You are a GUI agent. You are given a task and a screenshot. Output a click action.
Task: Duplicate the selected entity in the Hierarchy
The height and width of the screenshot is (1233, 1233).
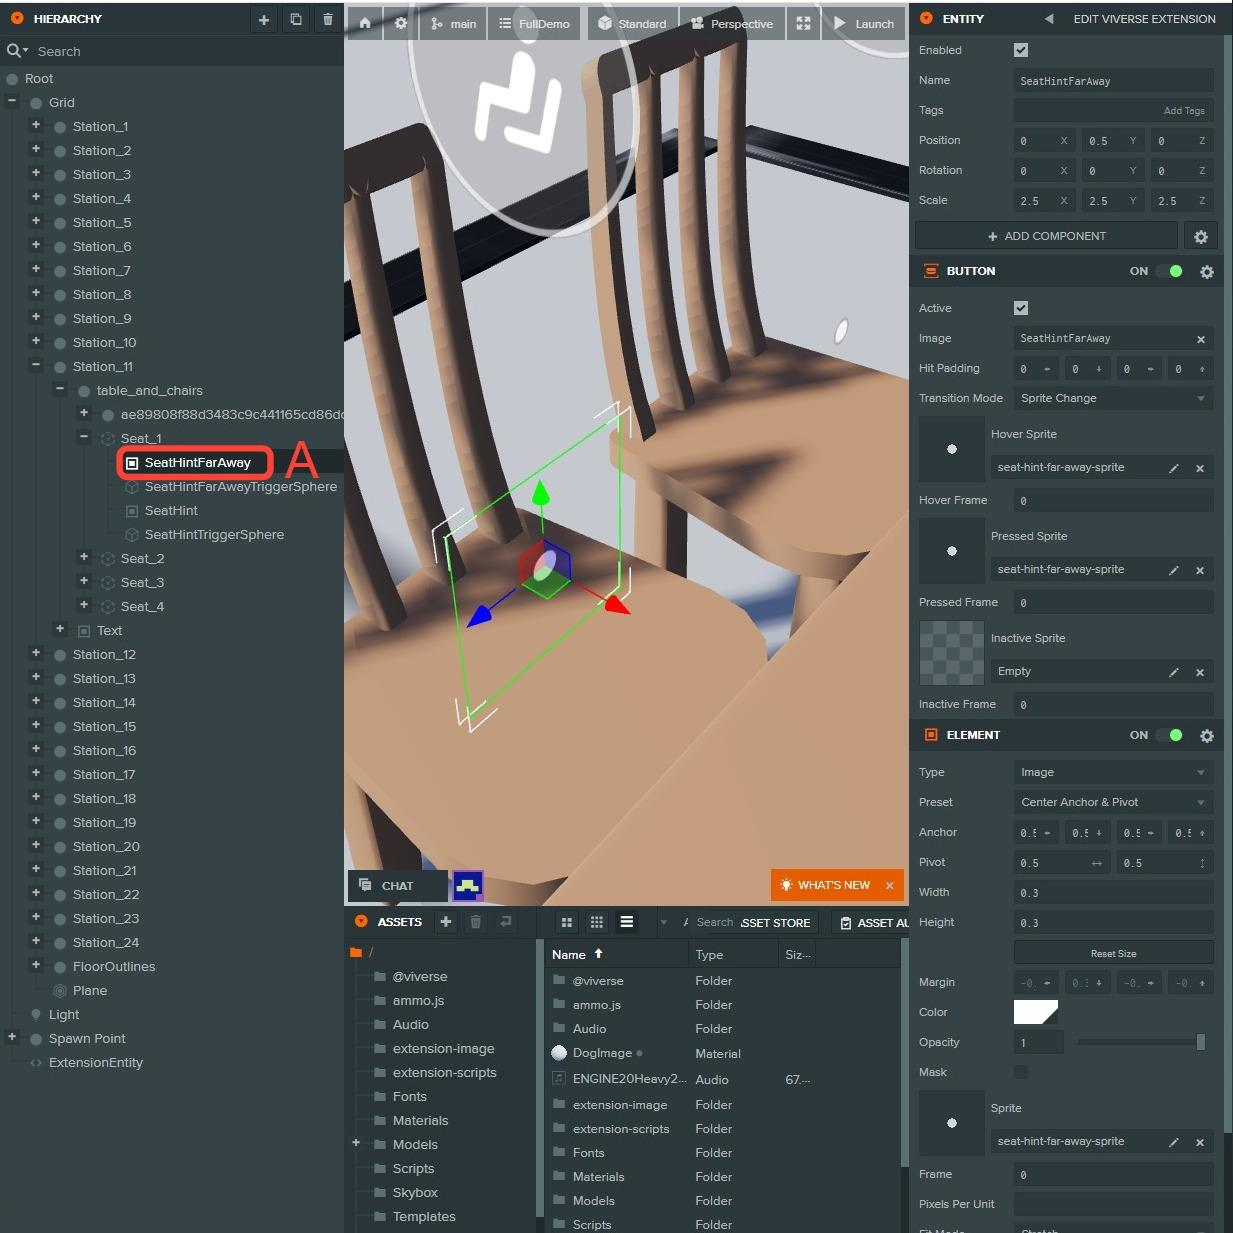296,19
